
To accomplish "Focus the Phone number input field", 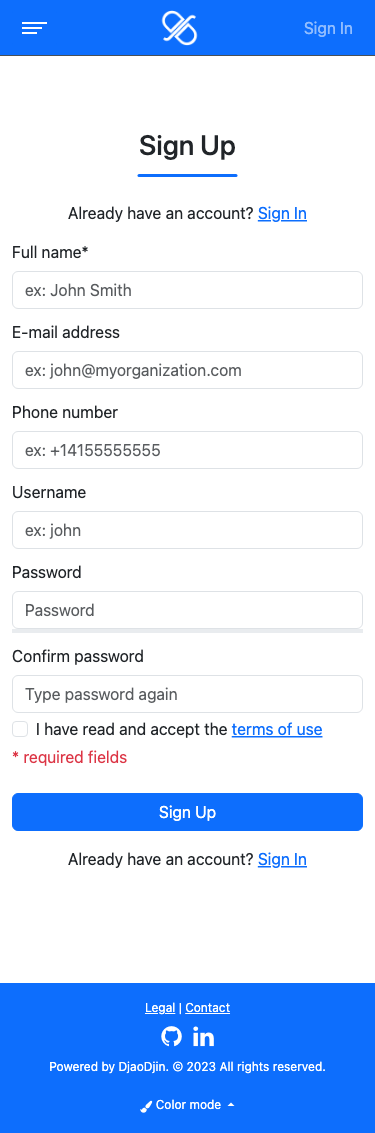I will (187, 451).
